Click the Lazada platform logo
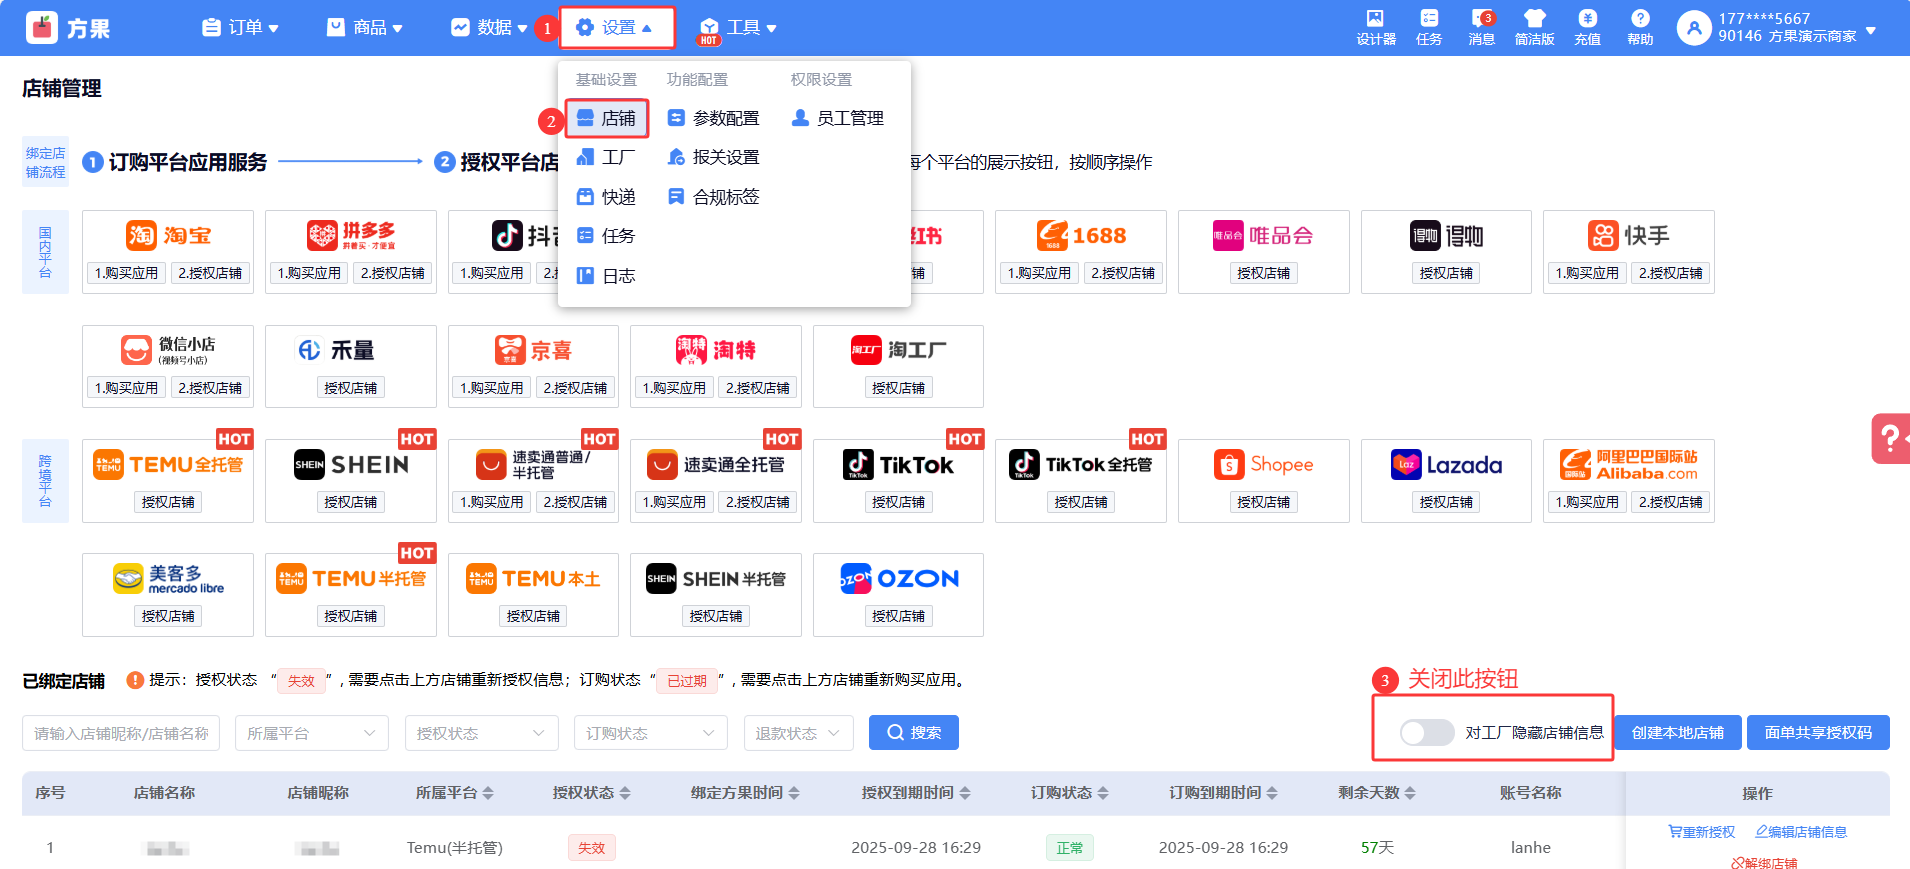 coord(1446,465)
